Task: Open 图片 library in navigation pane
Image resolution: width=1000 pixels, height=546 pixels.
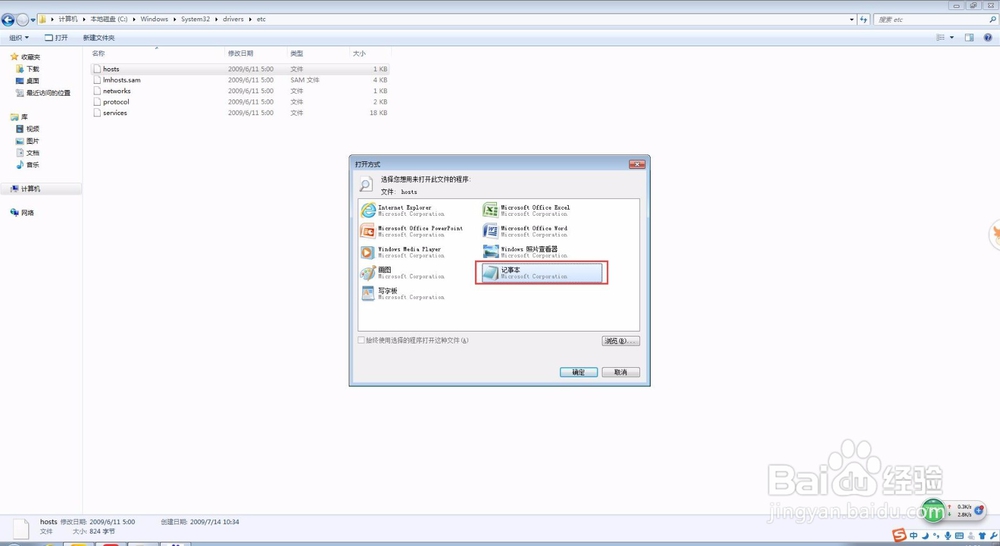Action: point(28,141)
